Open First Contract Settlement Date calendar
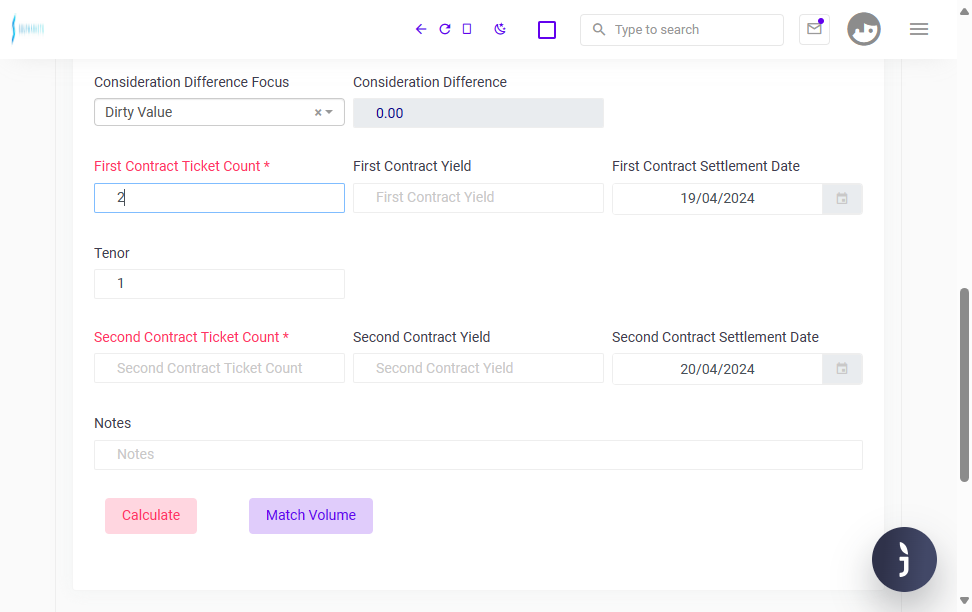972x612 pixels. click(x=842, y=198)
